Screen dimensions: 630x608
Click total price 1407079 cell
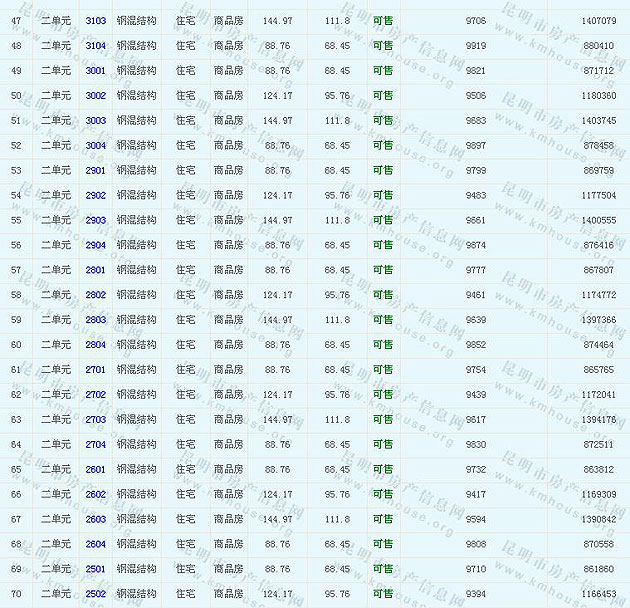click(x=597, y=21)
